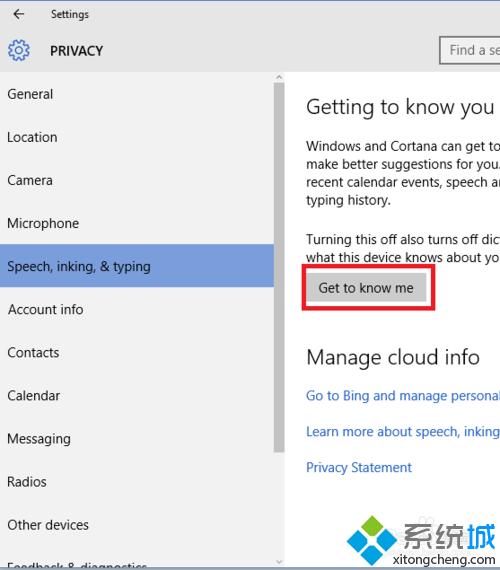Image resolution: width=500 pixels, height=570 pixels.
Task: Click the Privacy gear icon
Action: point(19,50)
